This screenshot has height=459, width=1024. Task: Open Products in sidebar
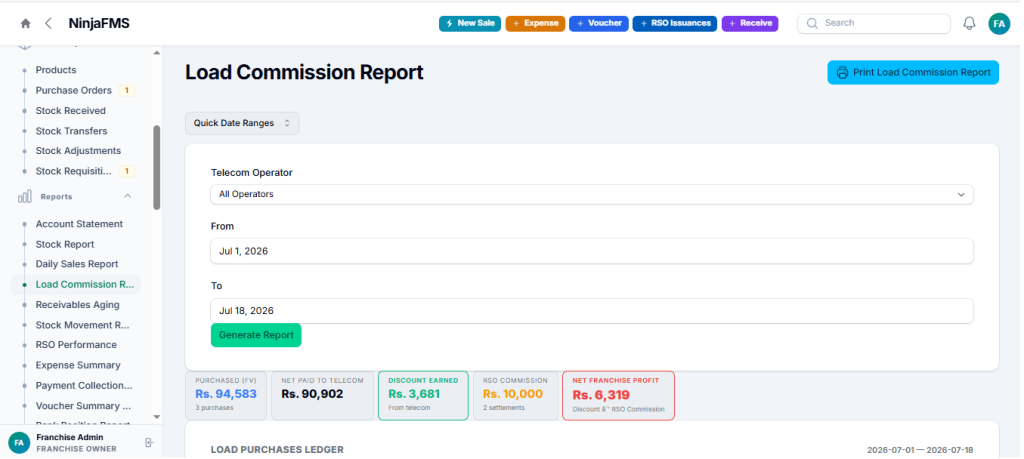56,70
